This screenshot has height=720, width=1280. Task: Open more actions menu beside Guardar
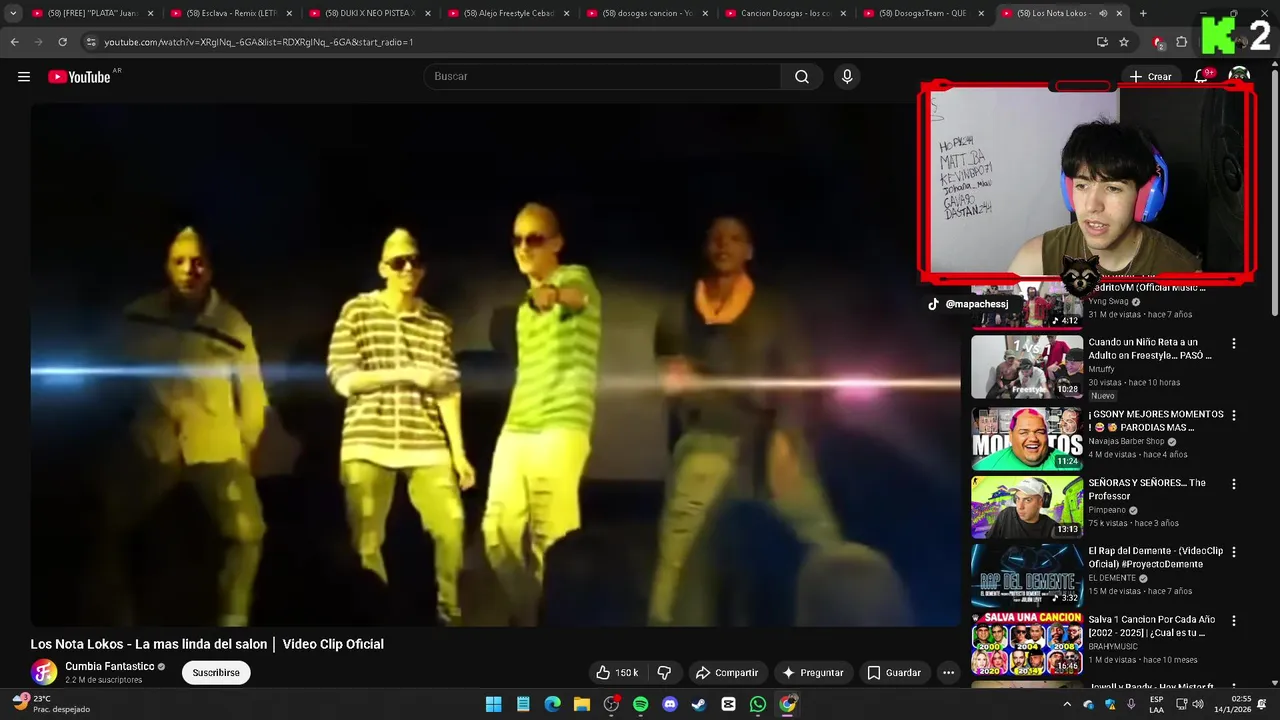[x=949, y=673]
